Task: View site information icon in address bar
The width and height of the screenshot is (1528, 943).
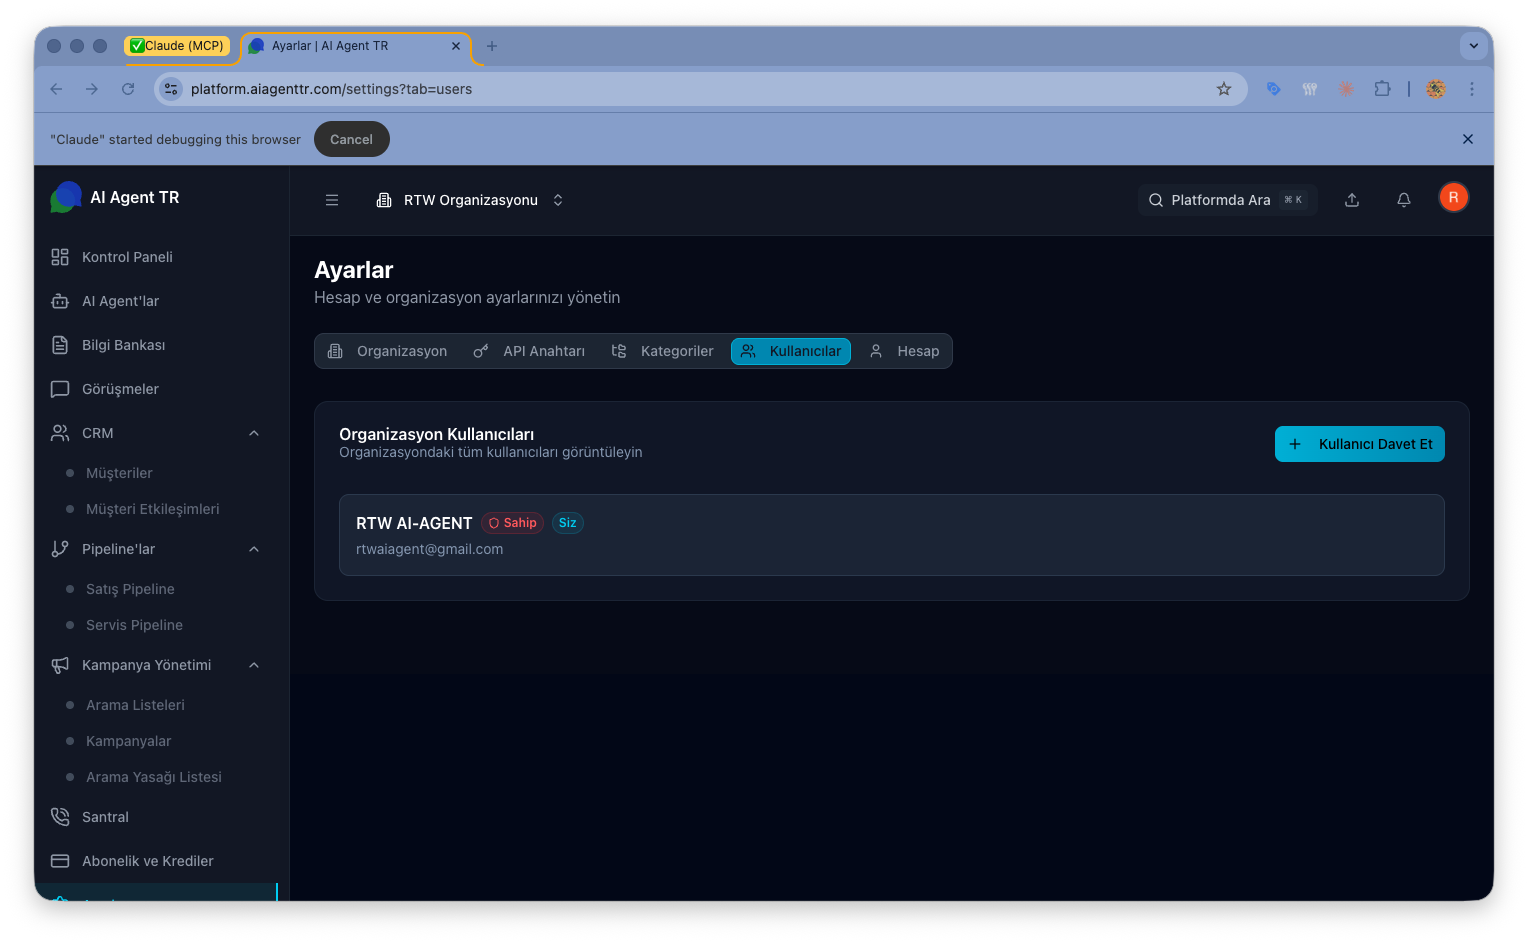Action: coord(171,89)
